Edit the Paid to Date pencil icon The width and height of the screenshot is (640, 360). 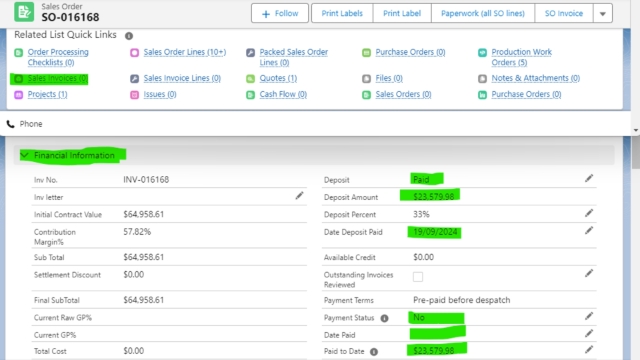click(x=589, y=350)
